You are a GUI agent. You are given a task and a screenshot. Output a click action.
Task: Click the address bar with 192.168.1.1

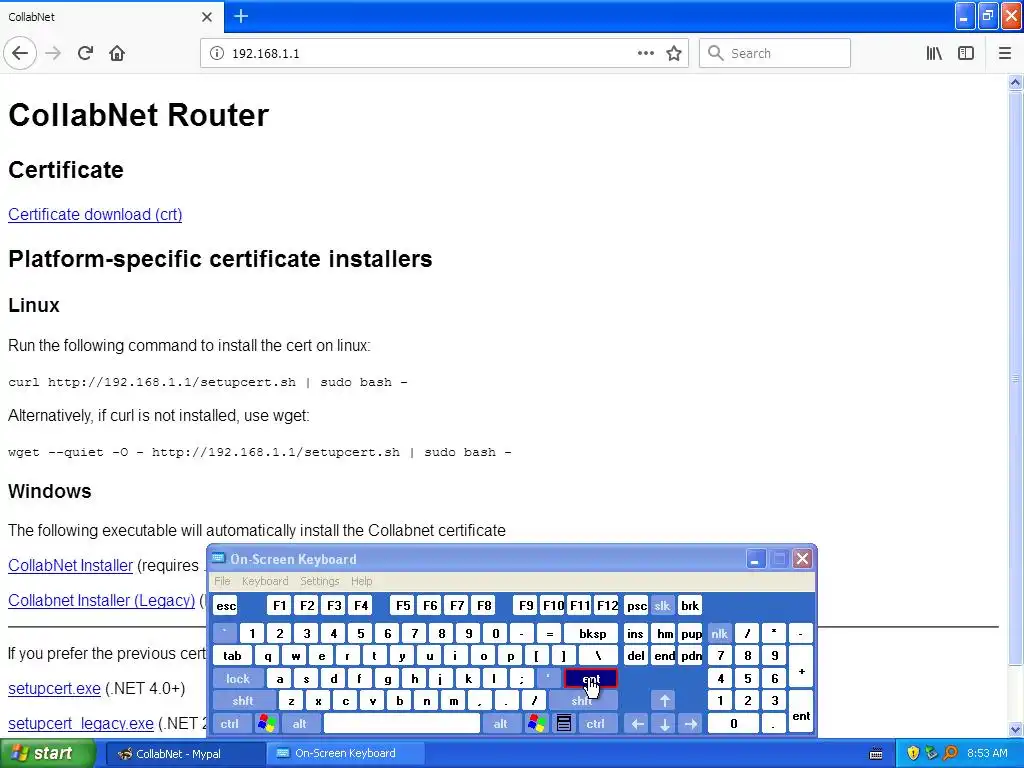[444, 54]
